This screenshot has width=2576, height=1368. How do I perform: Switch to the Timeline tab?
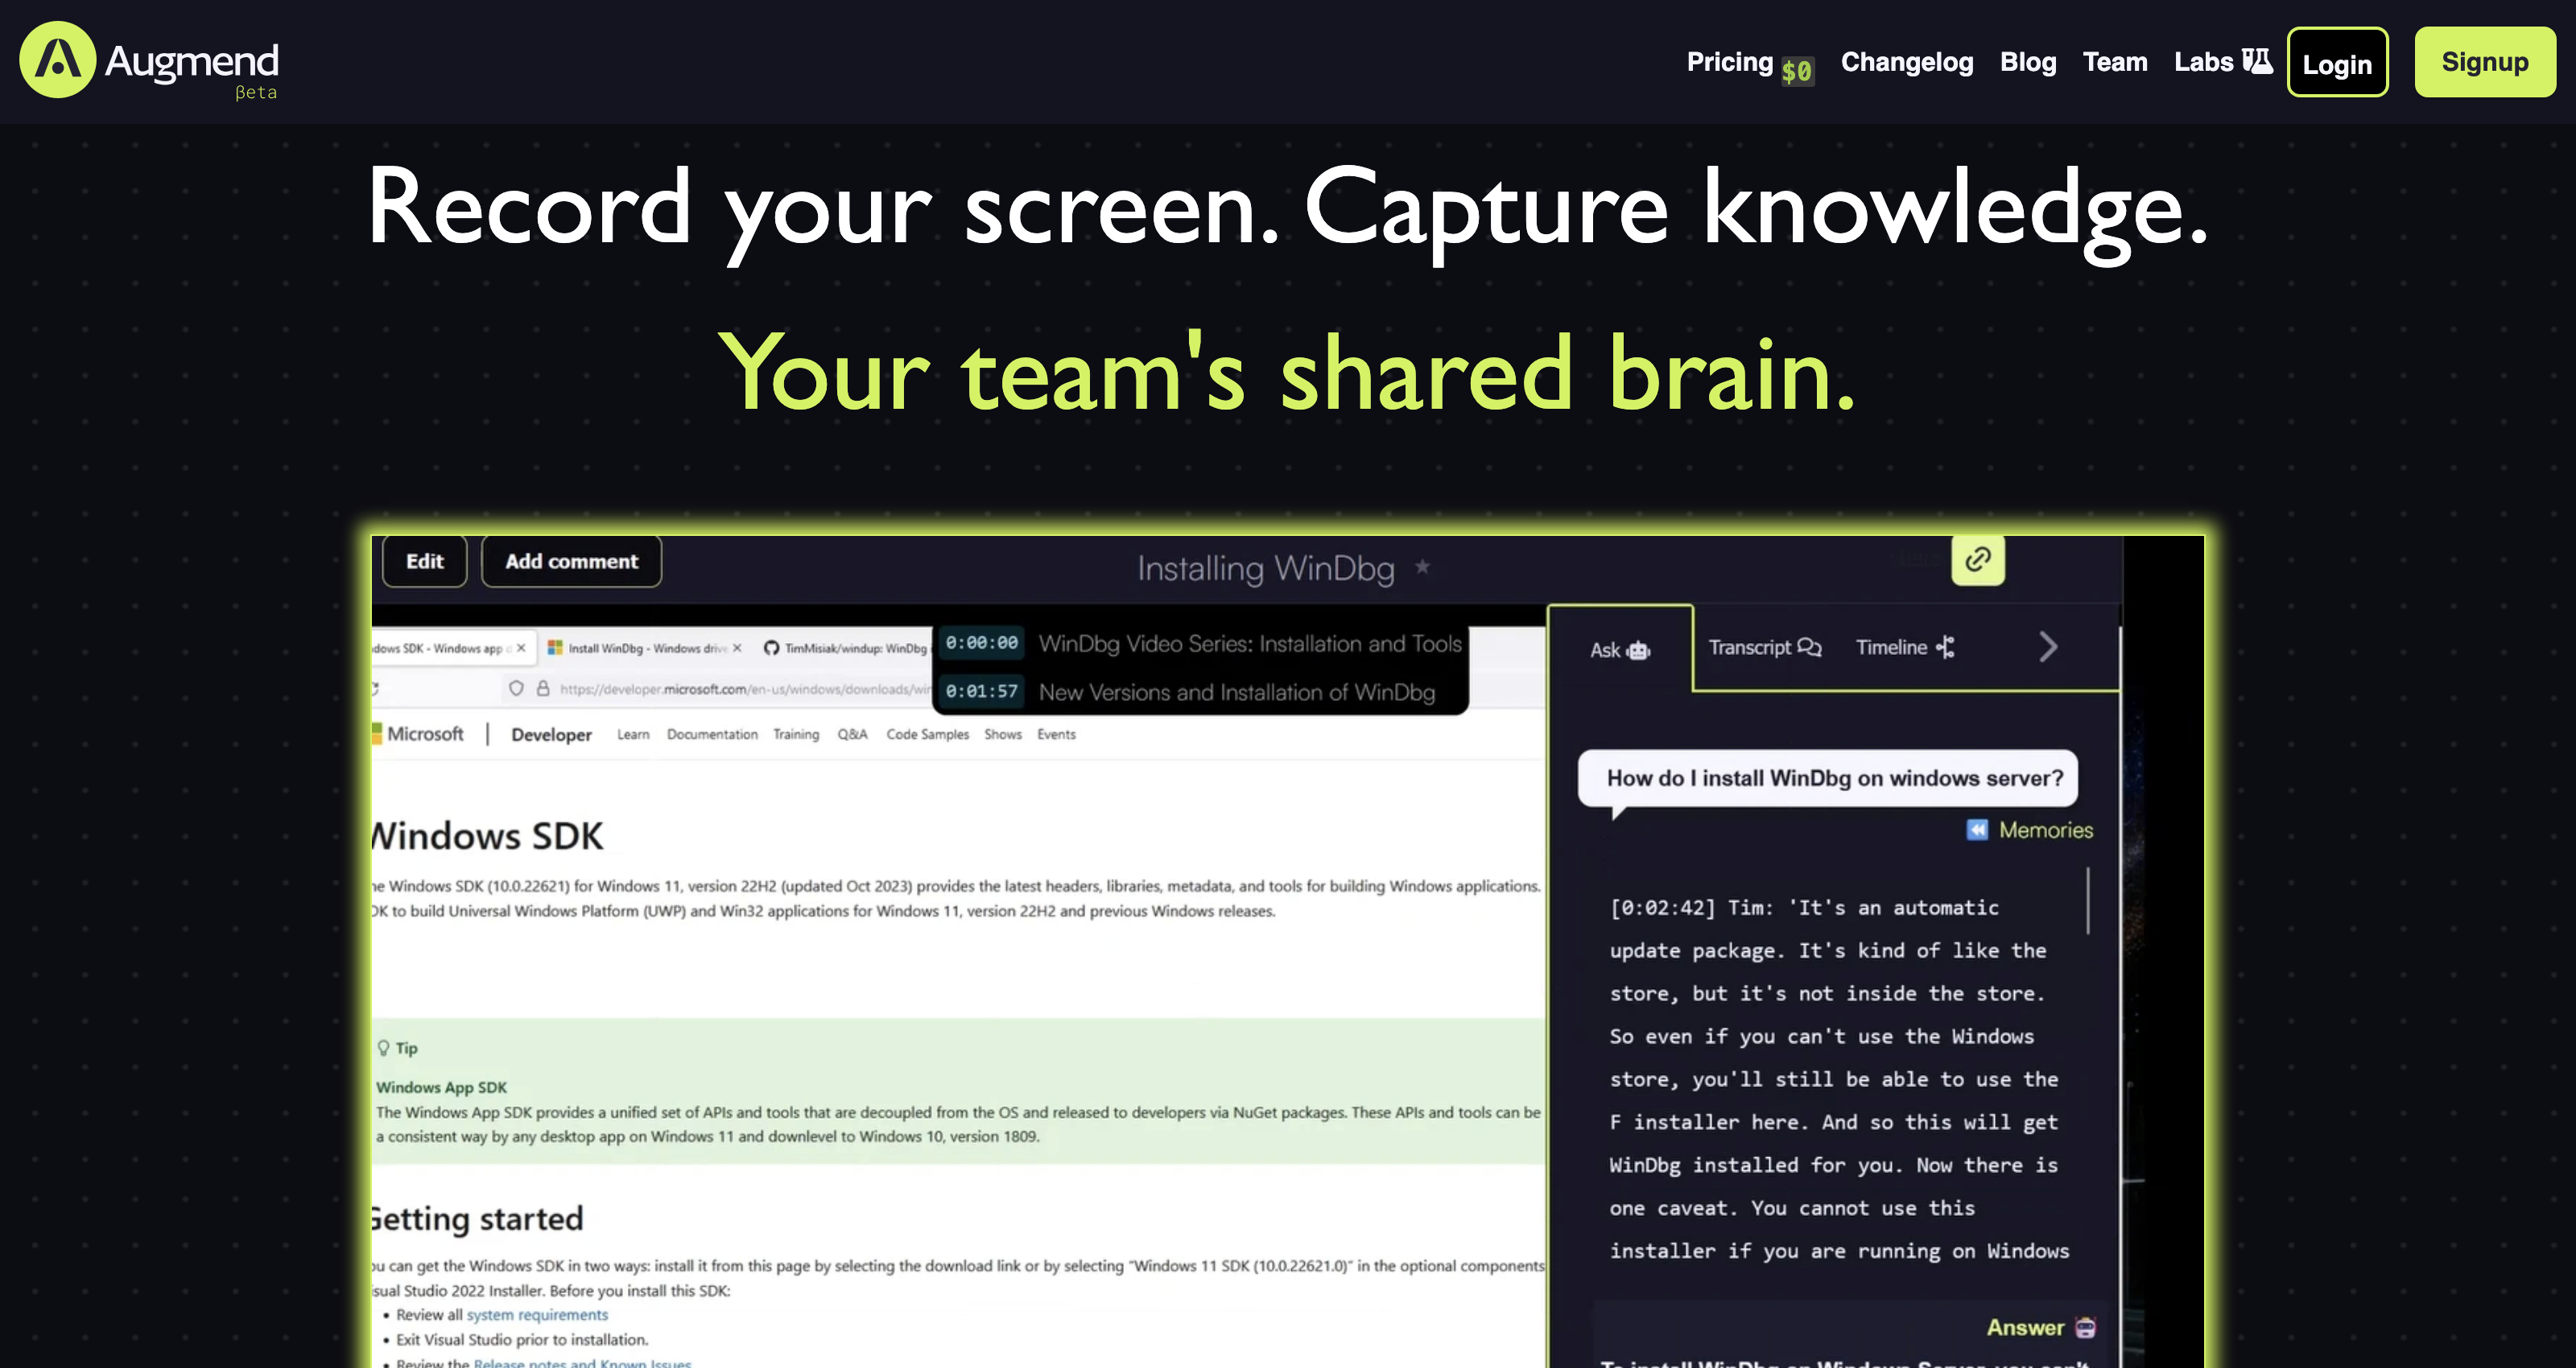click(x=1905, y=648)
